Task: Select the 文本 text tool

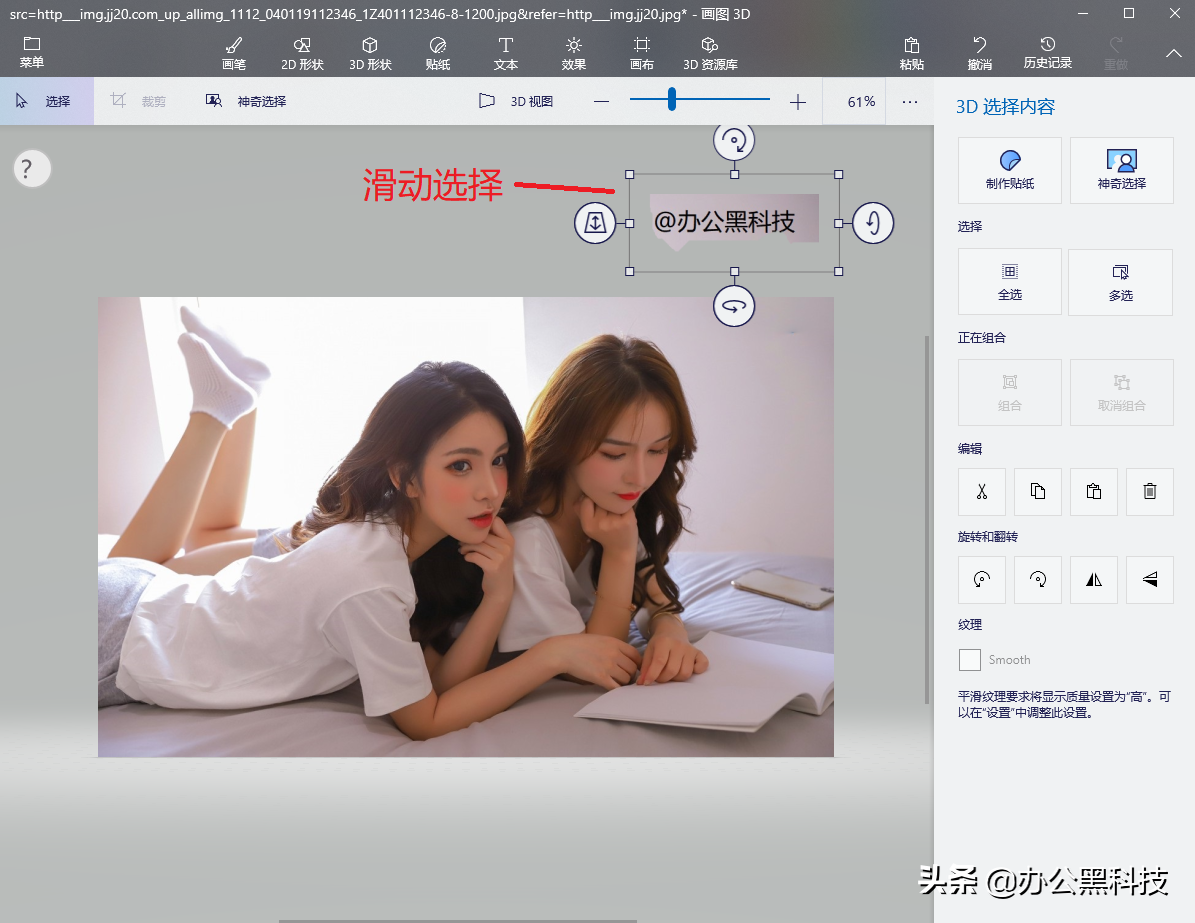Action: (x=505, y=52)
